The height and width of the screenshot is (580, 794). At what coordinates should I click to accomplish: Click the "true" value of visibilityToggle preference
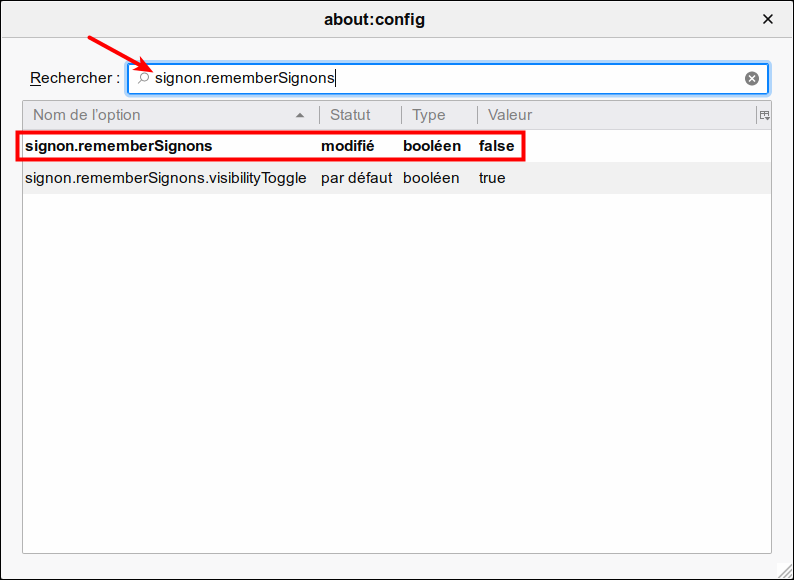click(492, 178)
